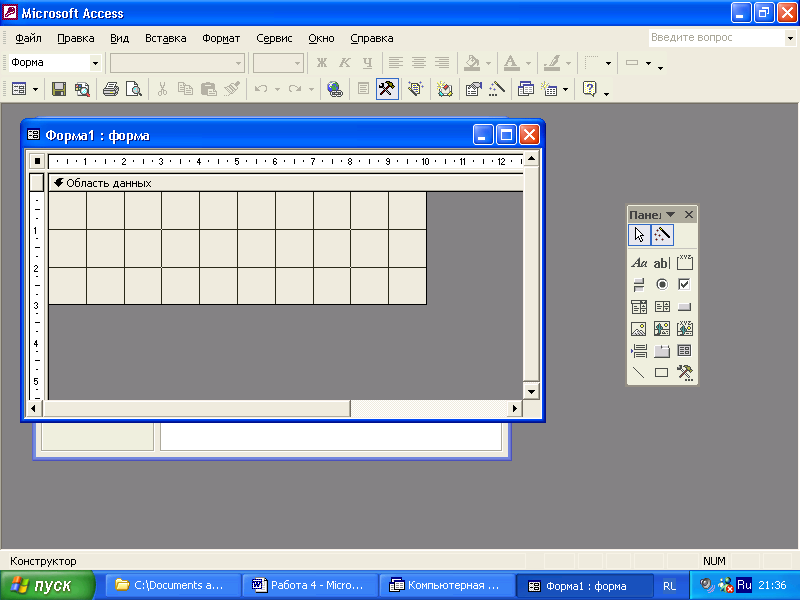The height and width of the screenshot is (600, 800).
Task: Click the Cut scissors icon
Action: point(162,89)
